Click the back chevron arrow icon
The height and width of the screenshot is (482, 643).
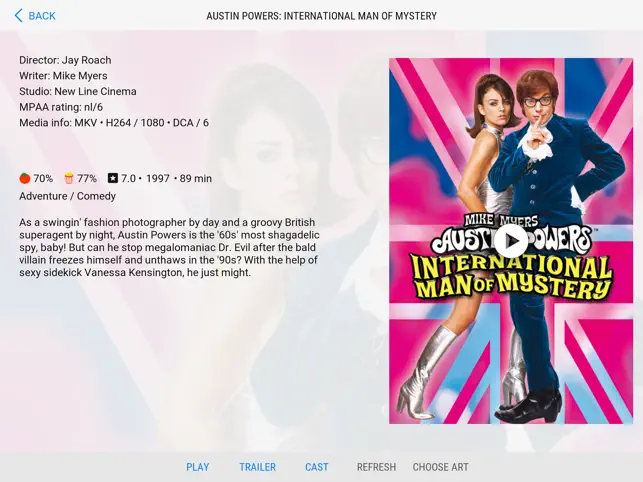click(18, 16)
